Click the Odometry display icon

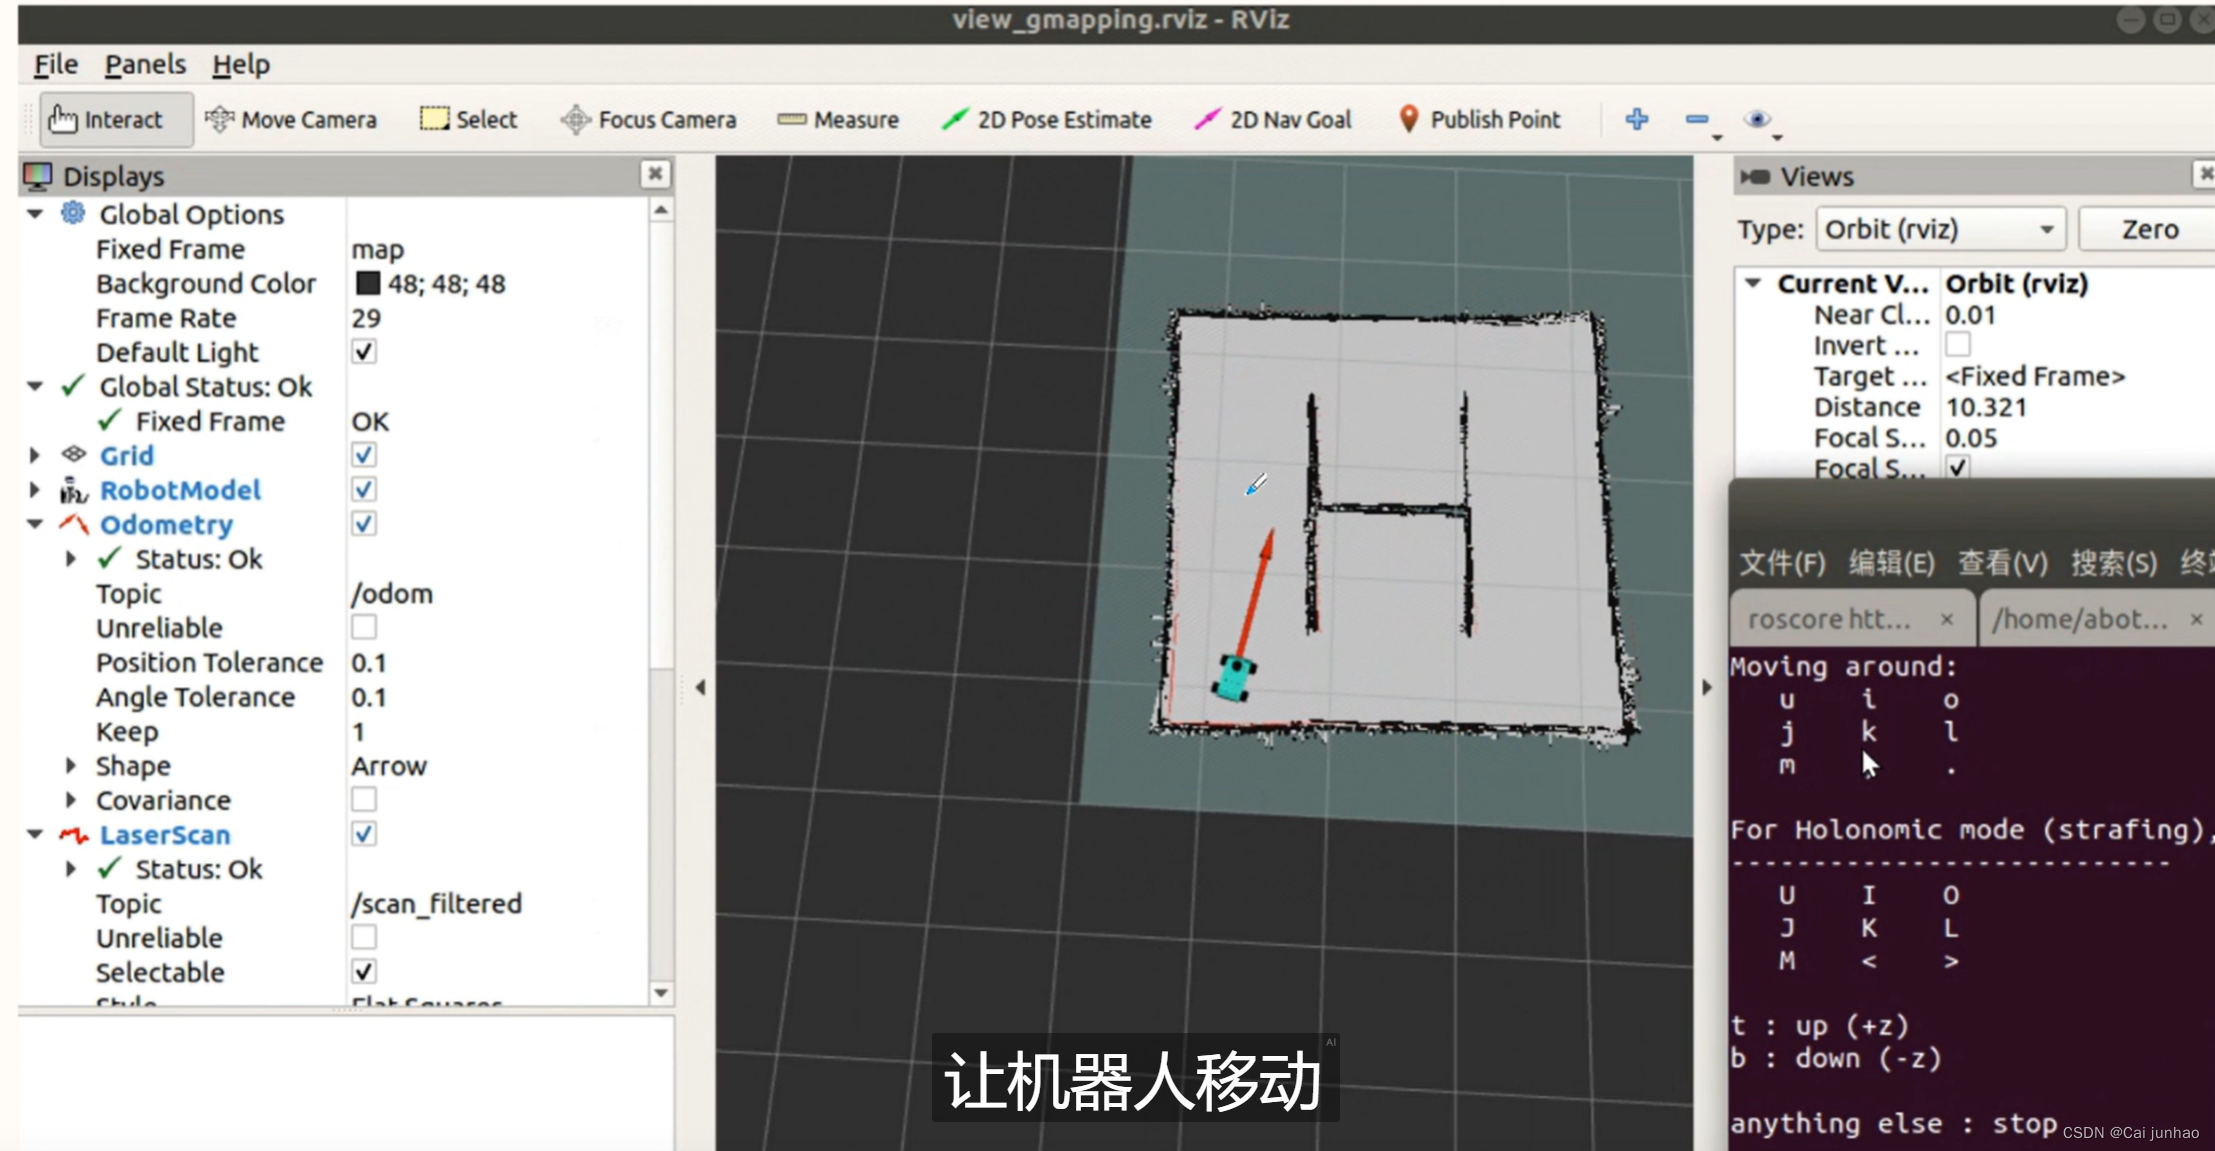[x=73, y=523]
